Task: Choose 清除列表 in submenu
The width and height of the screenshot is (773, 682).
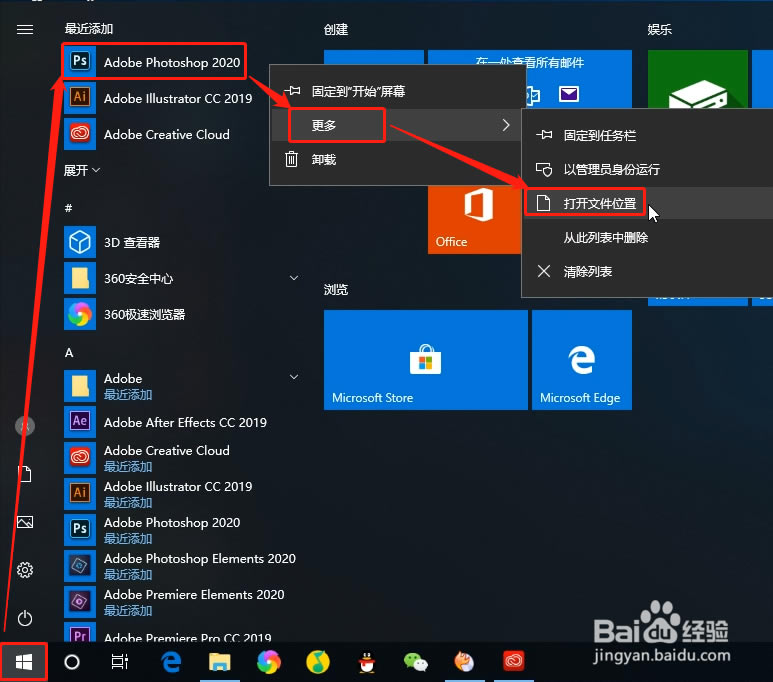Action: pos(647,271)
